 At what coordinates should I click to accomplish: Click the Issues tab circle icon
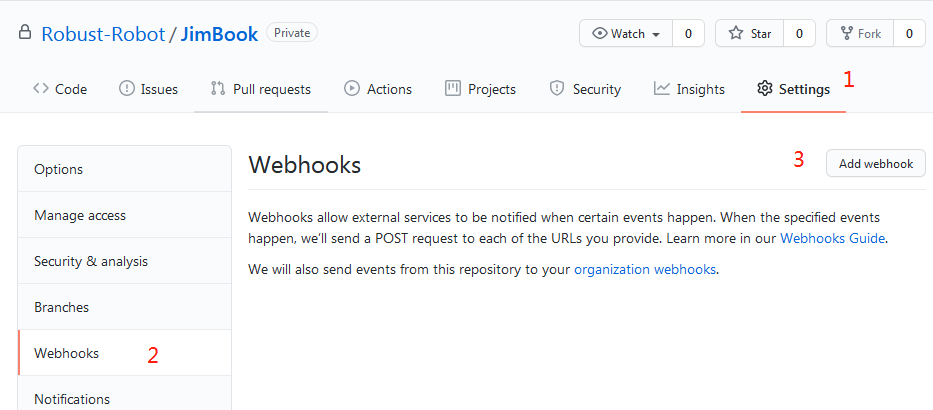point(127,89)
